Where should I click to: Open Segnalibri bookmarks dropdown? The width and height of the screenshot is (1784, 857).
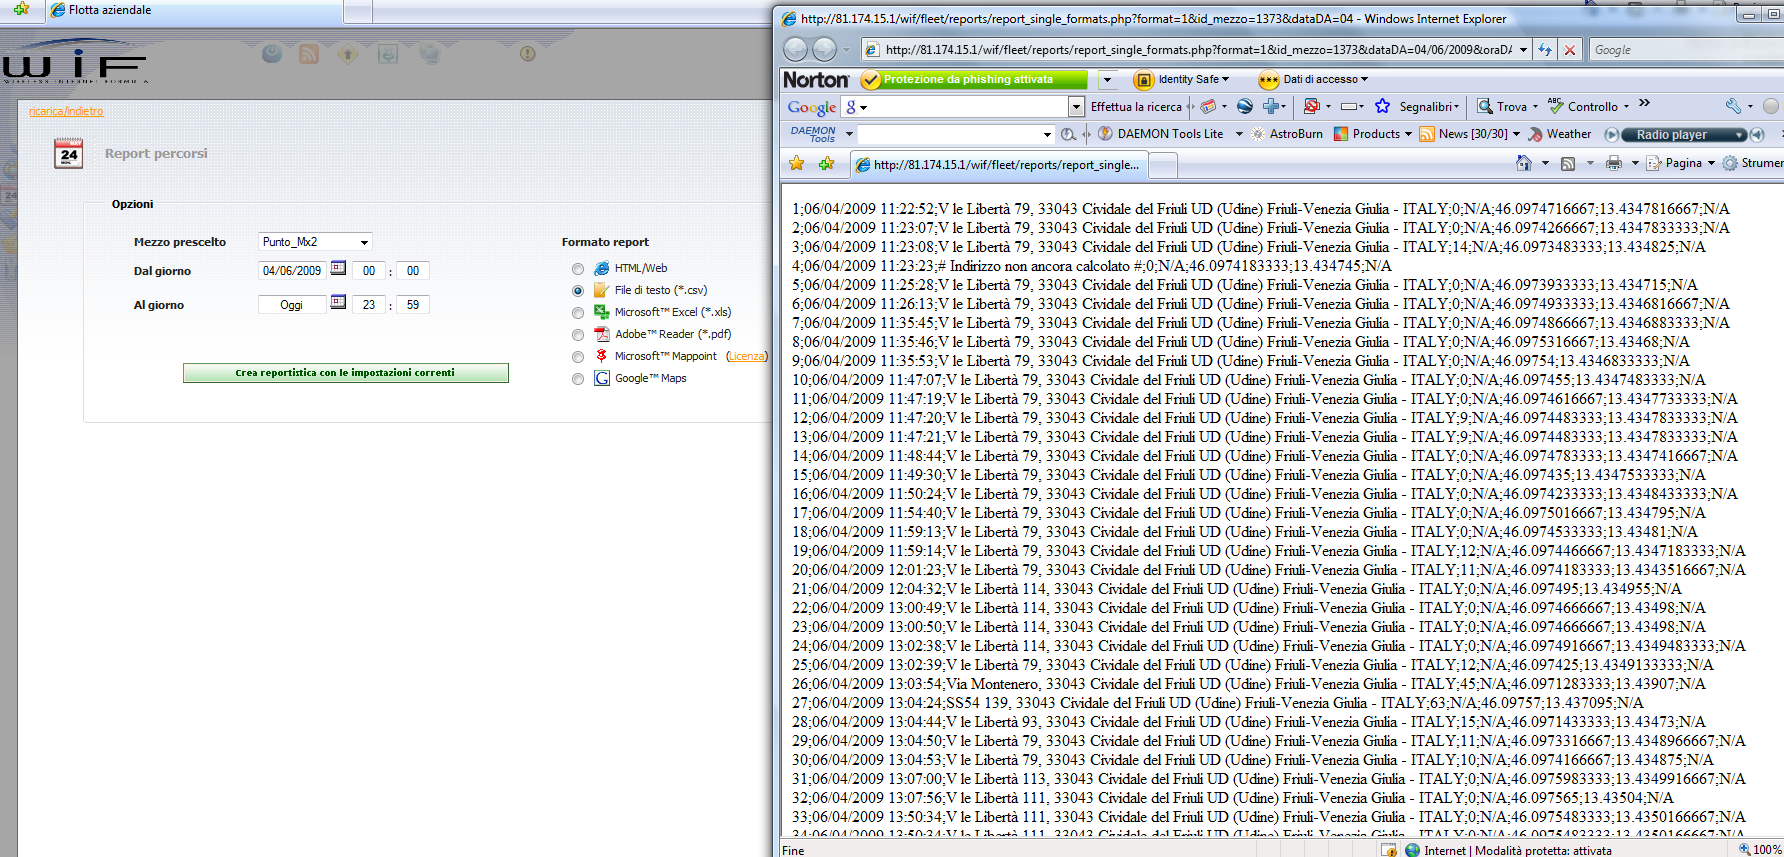1456,106
